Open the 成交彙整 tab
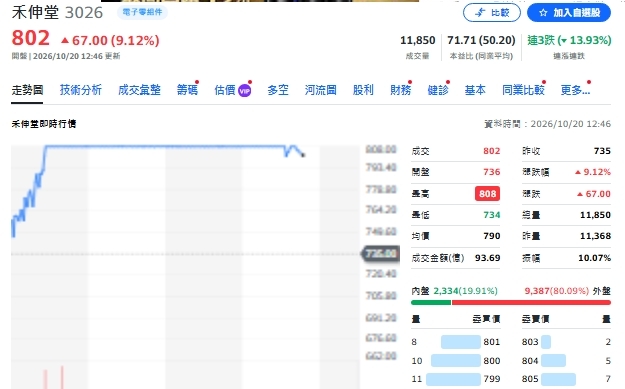Viewport: 625px width, 389px height. 140,90
